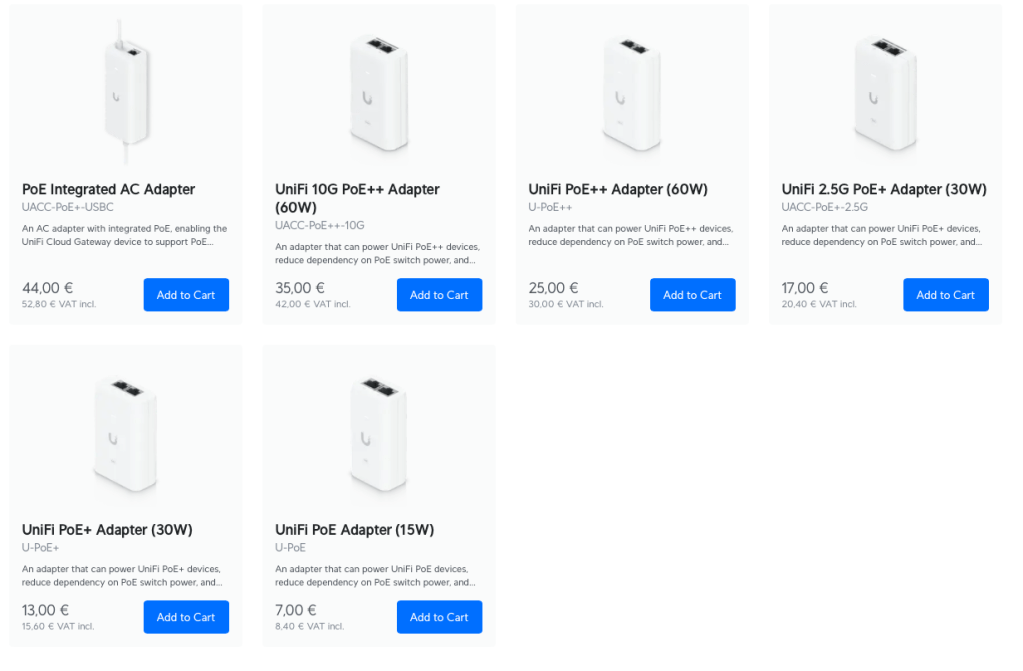Click the UACC-PoE+-USBC model label

point(67,208)
